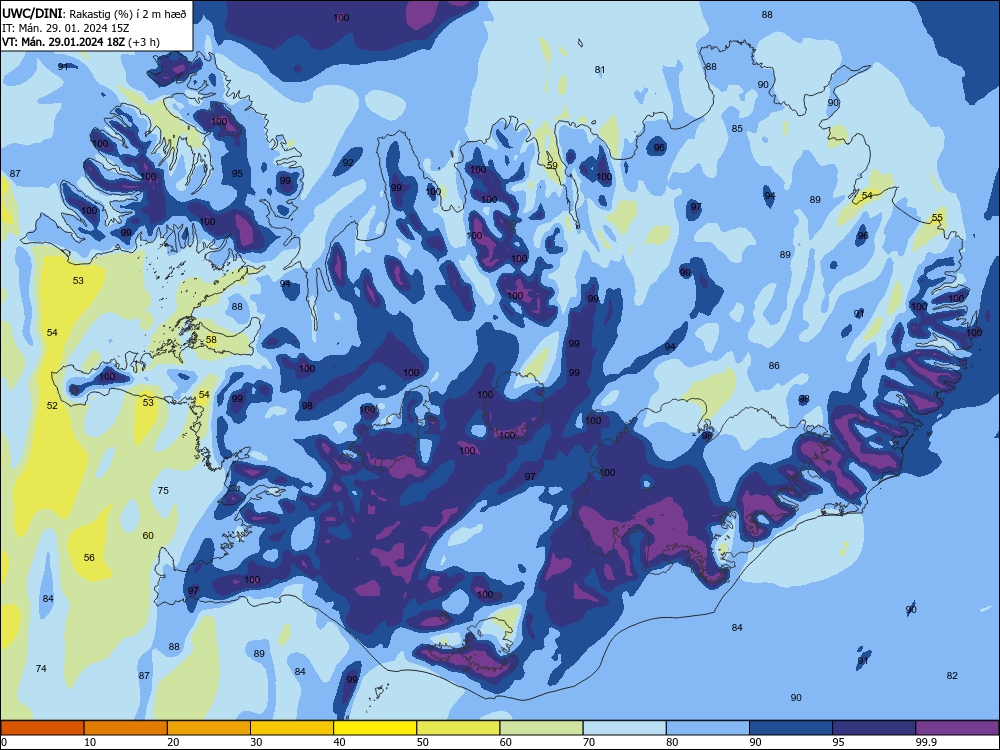This screenshot has width=1000, height=750.
Task: Click the legend tick label '40'
Action: pos(340,742)
